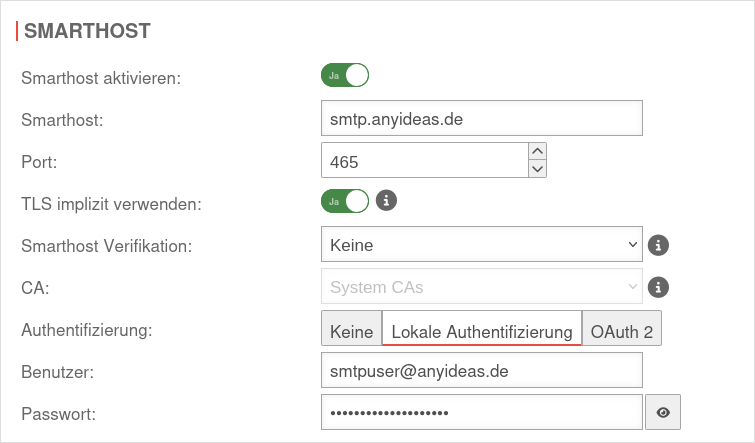Open Smarthost Verifikation dropdown

coord(481,244)
